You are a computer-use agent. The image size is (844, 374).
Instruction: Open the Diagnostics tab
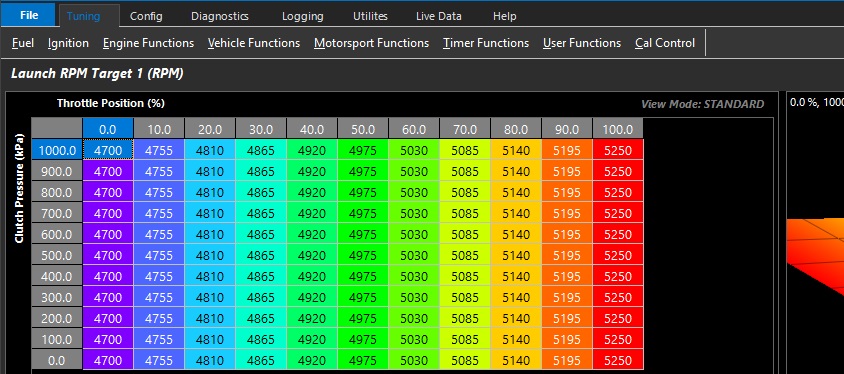(220, 16)
